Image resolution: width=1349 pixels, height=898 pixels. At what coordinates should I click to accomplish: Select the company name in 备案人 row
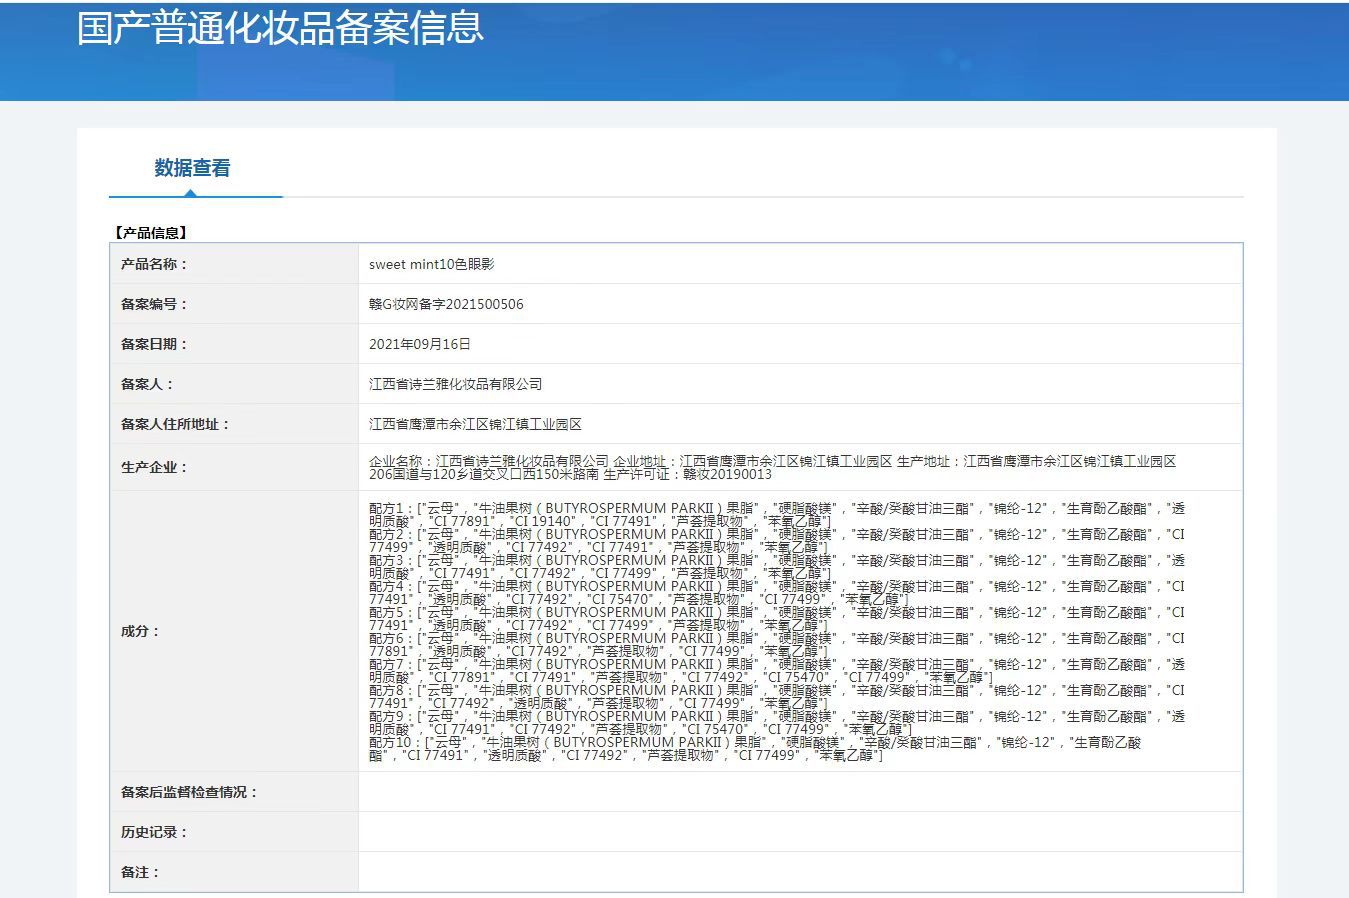(x=455, y=384)
